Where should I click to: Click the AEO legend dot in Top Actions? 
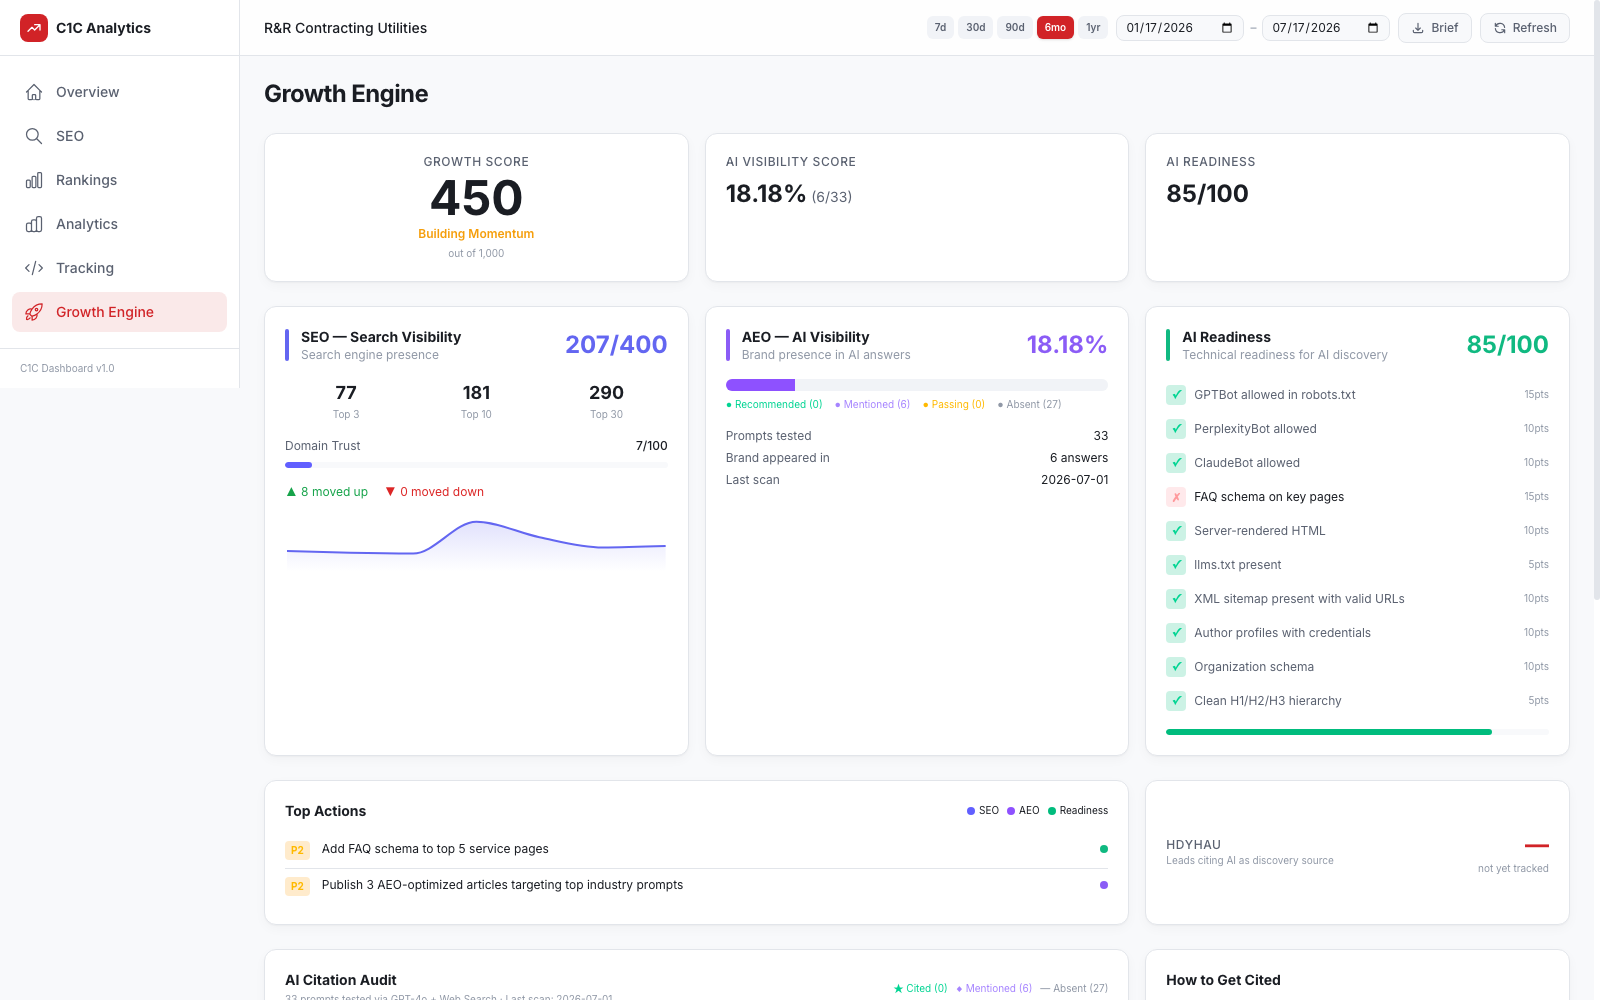(1011, 811)
